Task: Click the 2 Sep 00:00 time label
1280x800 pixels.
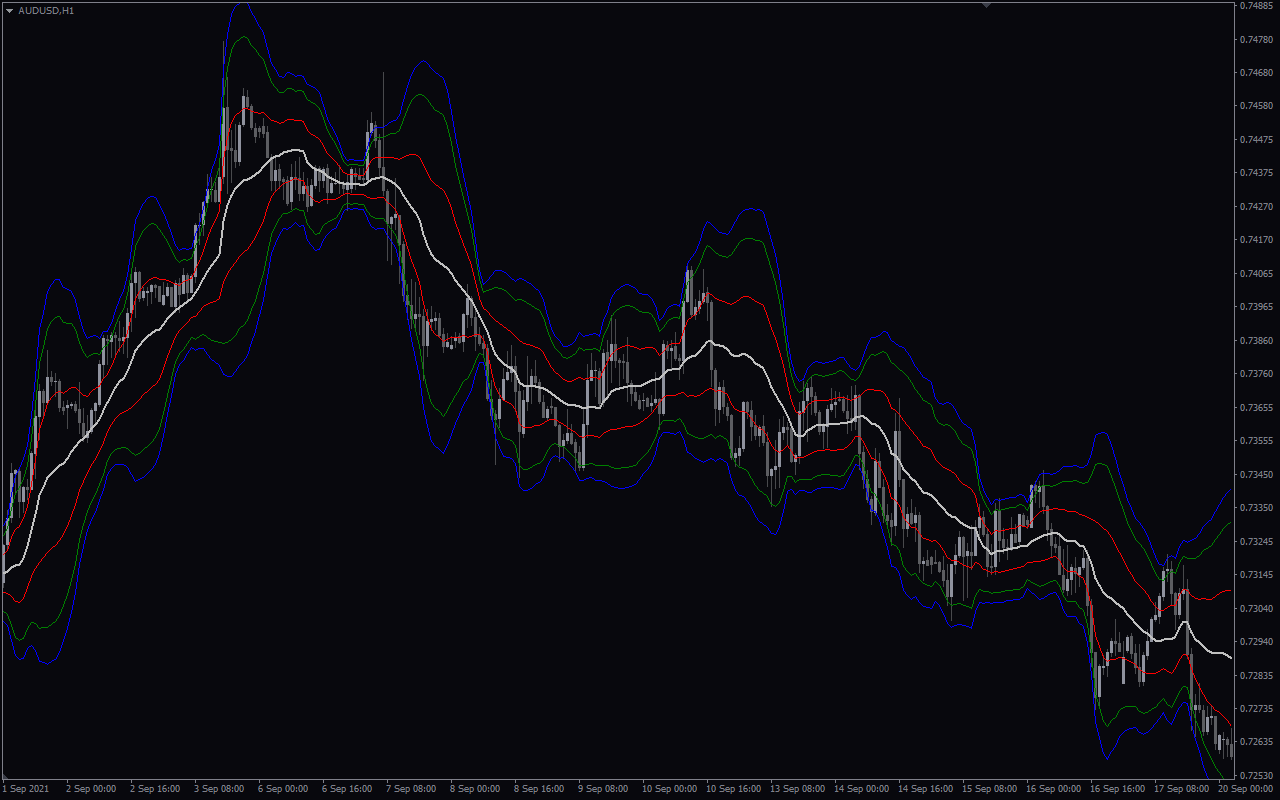Action: pyautogui.click(x=91, y=789)
